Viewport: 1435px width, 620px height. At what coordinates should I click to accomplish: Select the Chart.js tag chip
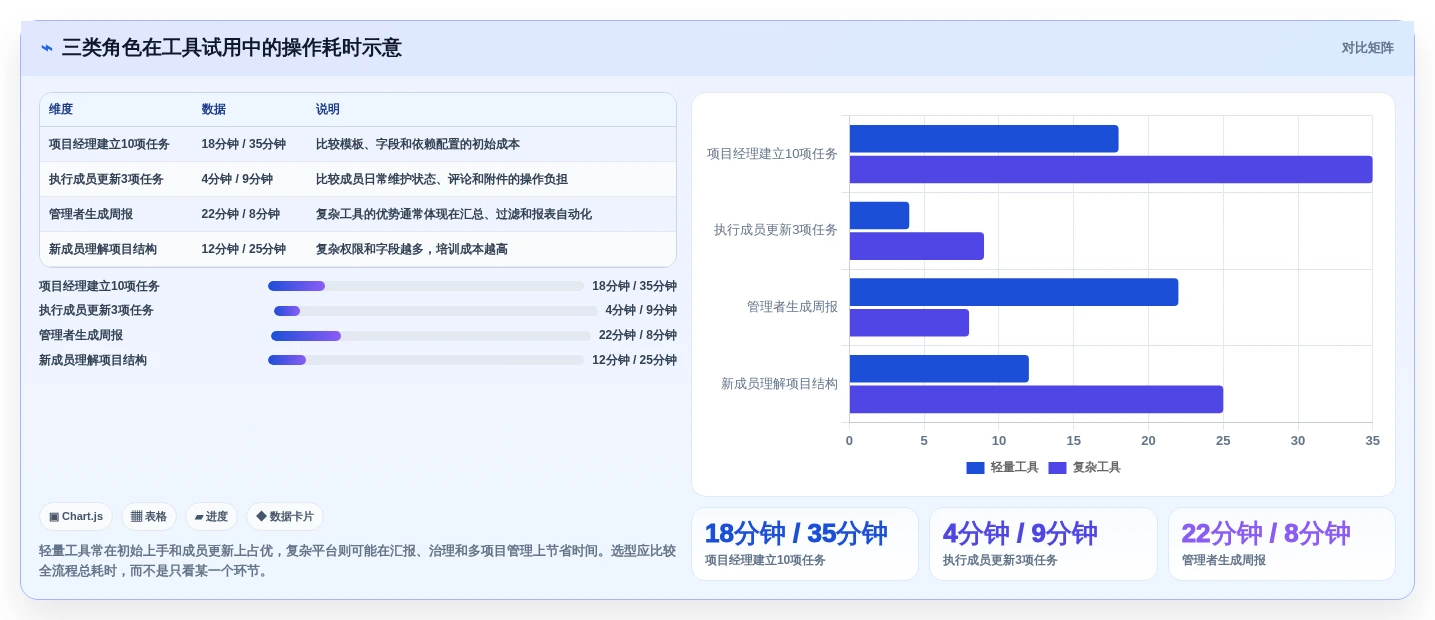click(76, 517)
